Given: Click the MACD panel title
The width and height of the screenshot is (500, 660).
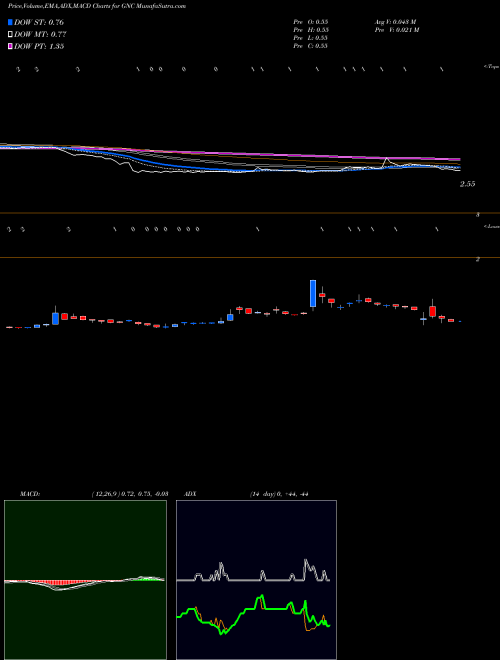Looking at the screenshot, I should click(x=30, y=494).
